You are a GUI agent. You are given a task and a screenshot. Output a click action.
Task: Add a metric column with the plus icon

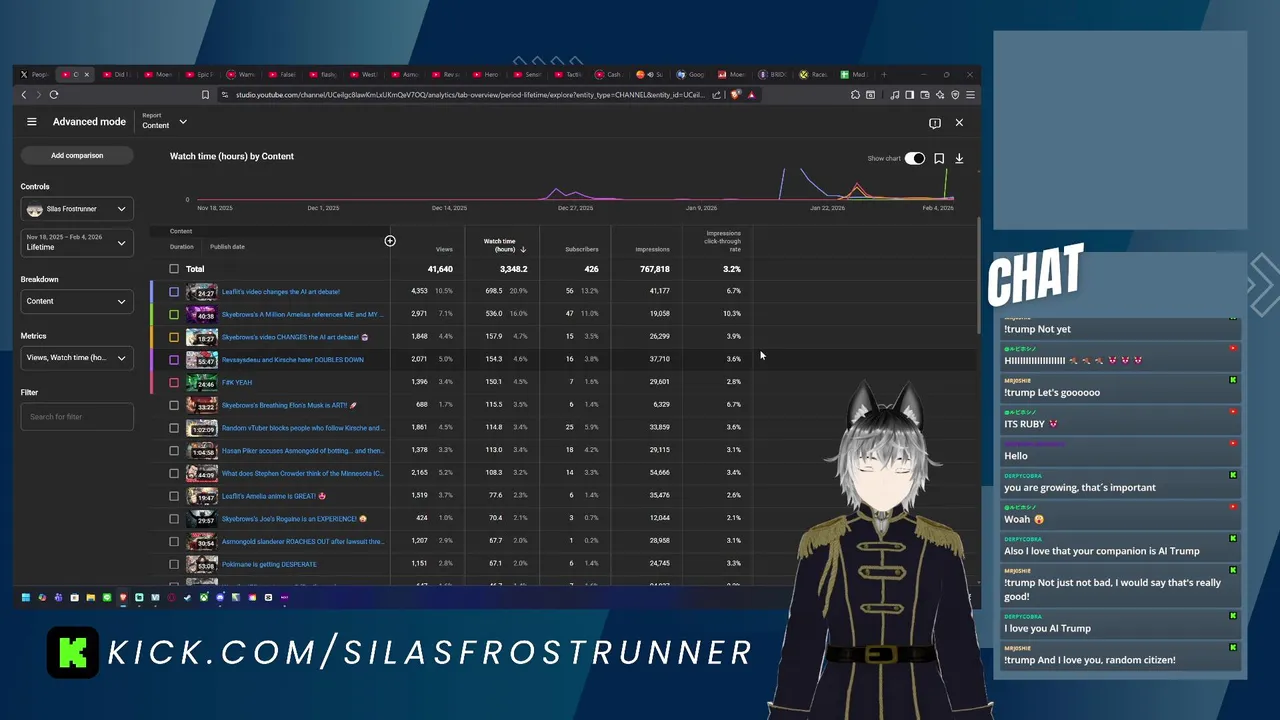[x=390, y=241]
